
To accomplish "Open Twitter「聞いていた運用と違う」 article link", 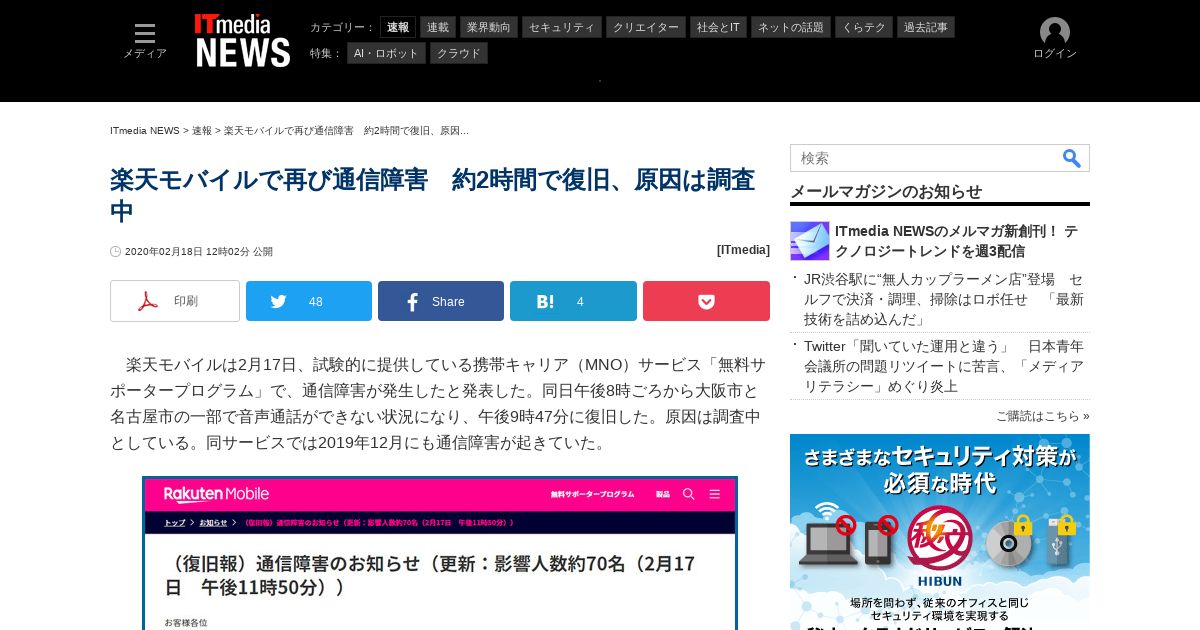I will [x=944, y=366].
